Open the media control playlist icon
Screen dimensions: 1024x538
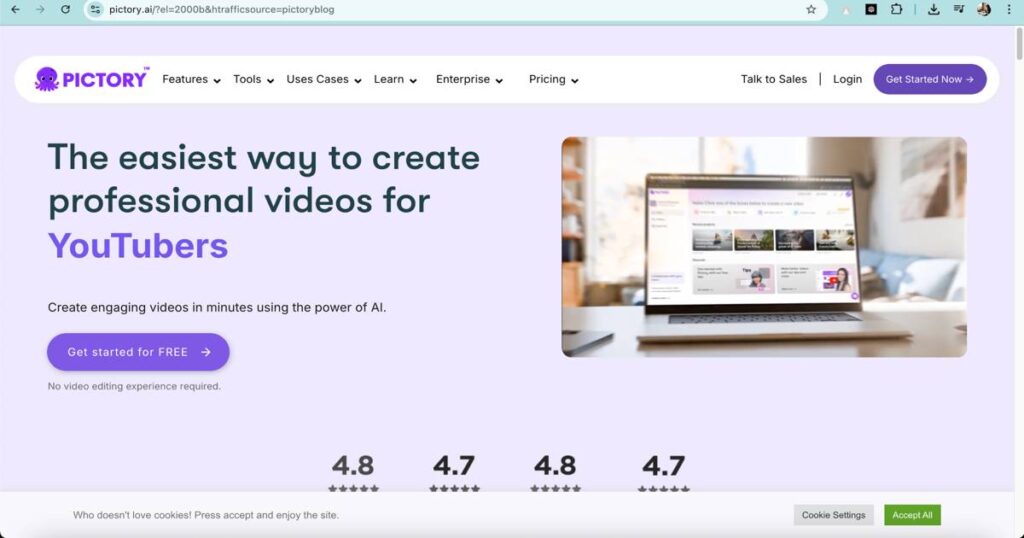pos(959,9)
